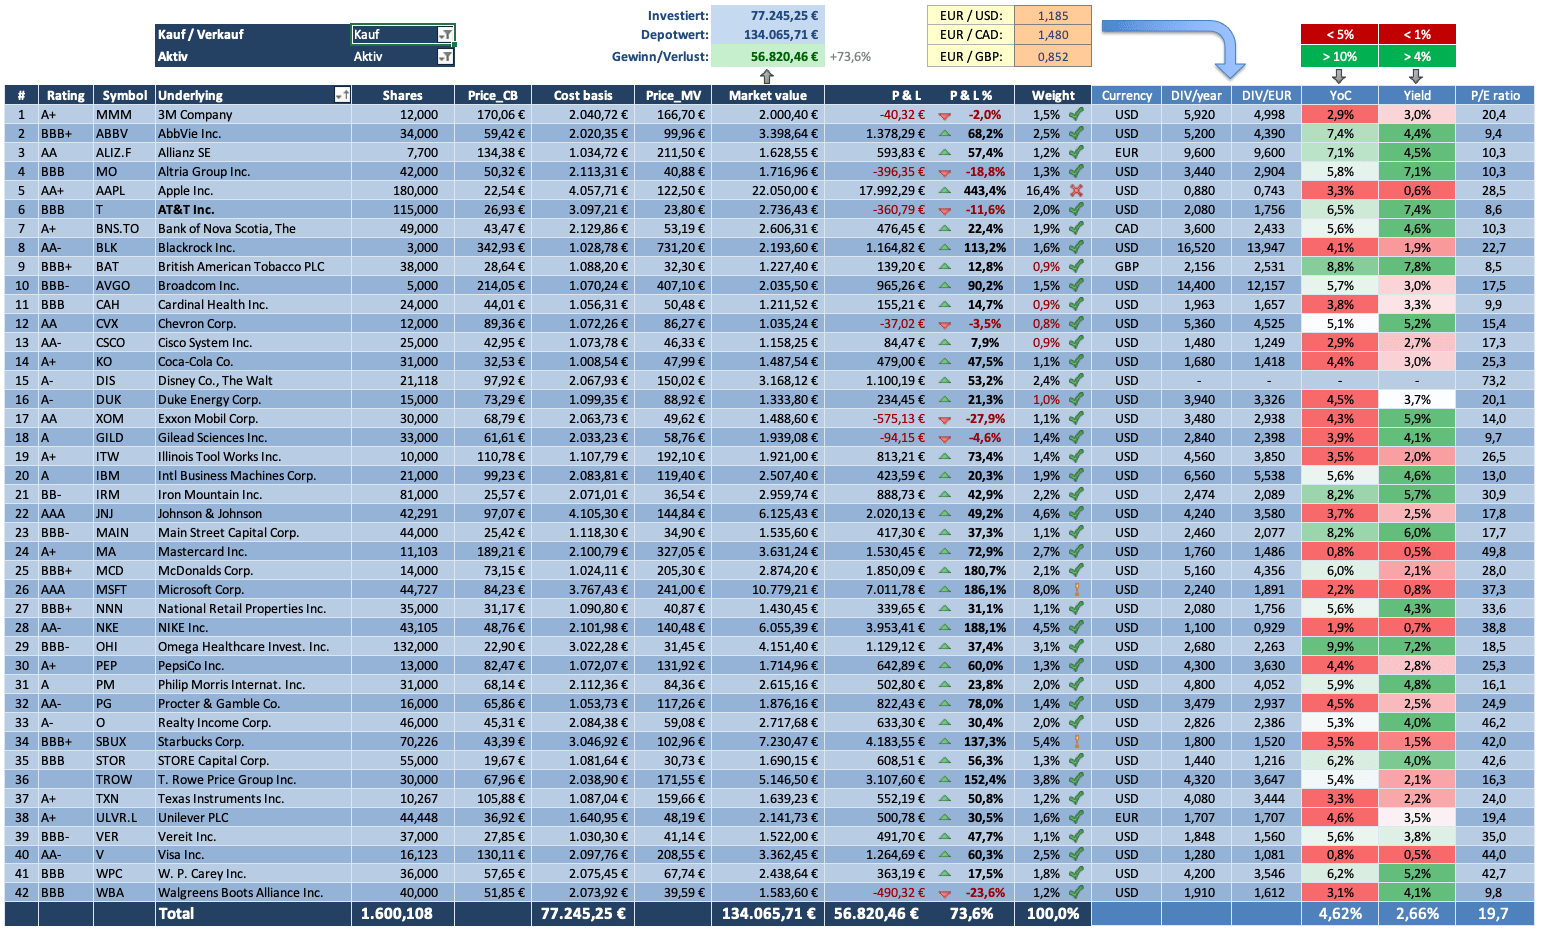The height and width of the screenshot is (937, 1545).
Task: Click the EUR / USD rate cell 1,185
Action: tap(1053, 16)
